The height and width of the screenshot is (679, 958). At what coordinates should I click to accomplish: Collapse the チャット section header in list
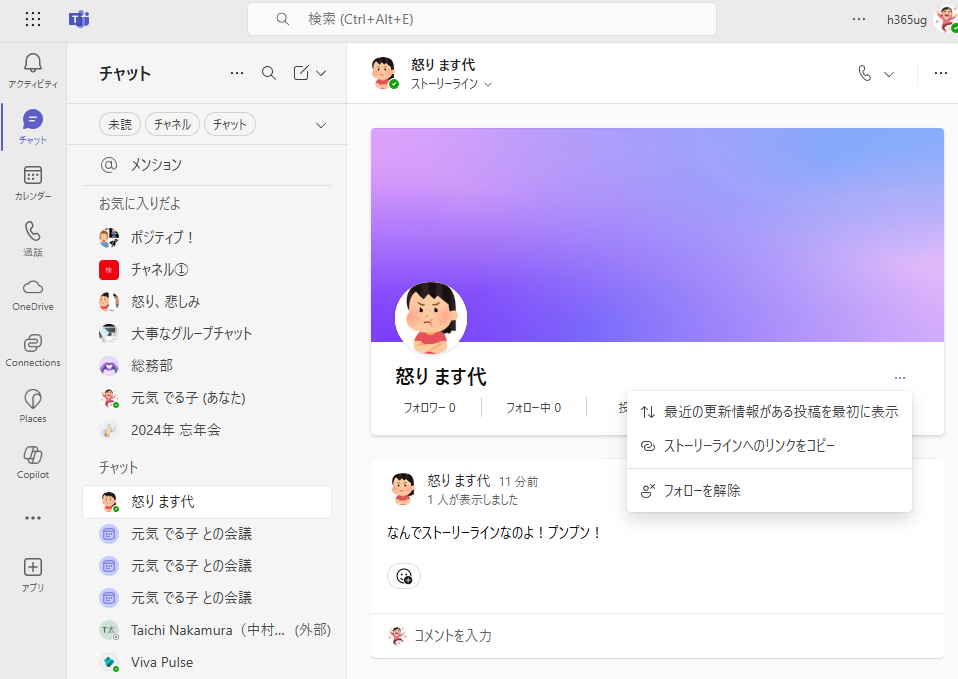pos(119,468)
